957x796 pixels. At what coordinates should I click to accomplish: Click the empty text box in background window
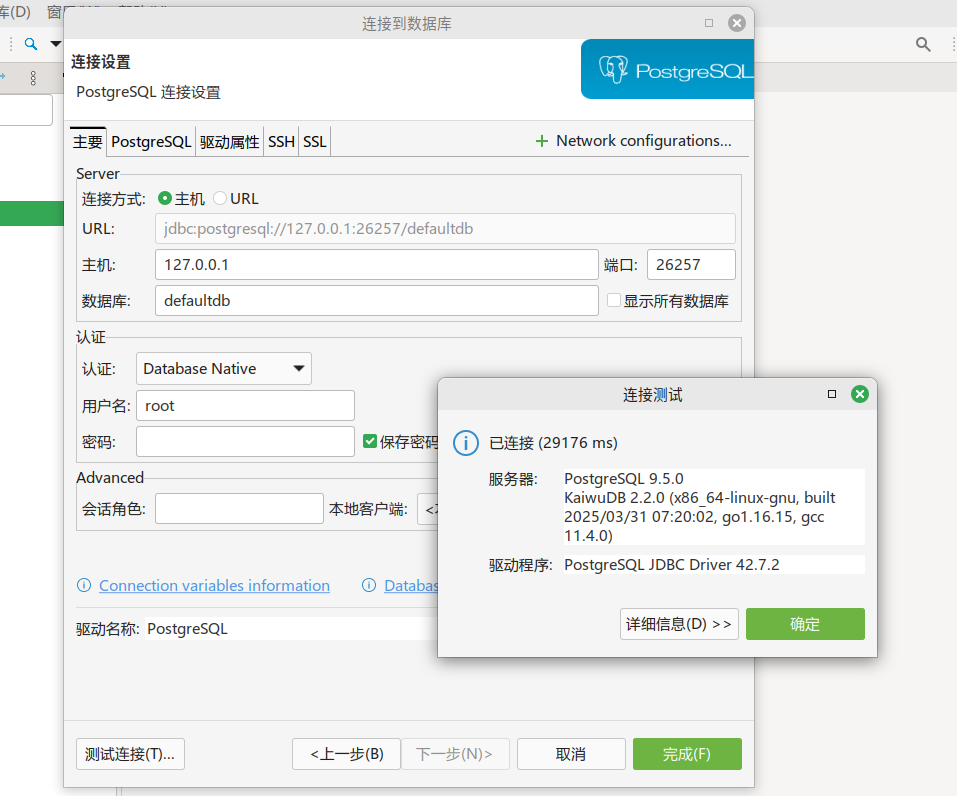tap(26, 110)
